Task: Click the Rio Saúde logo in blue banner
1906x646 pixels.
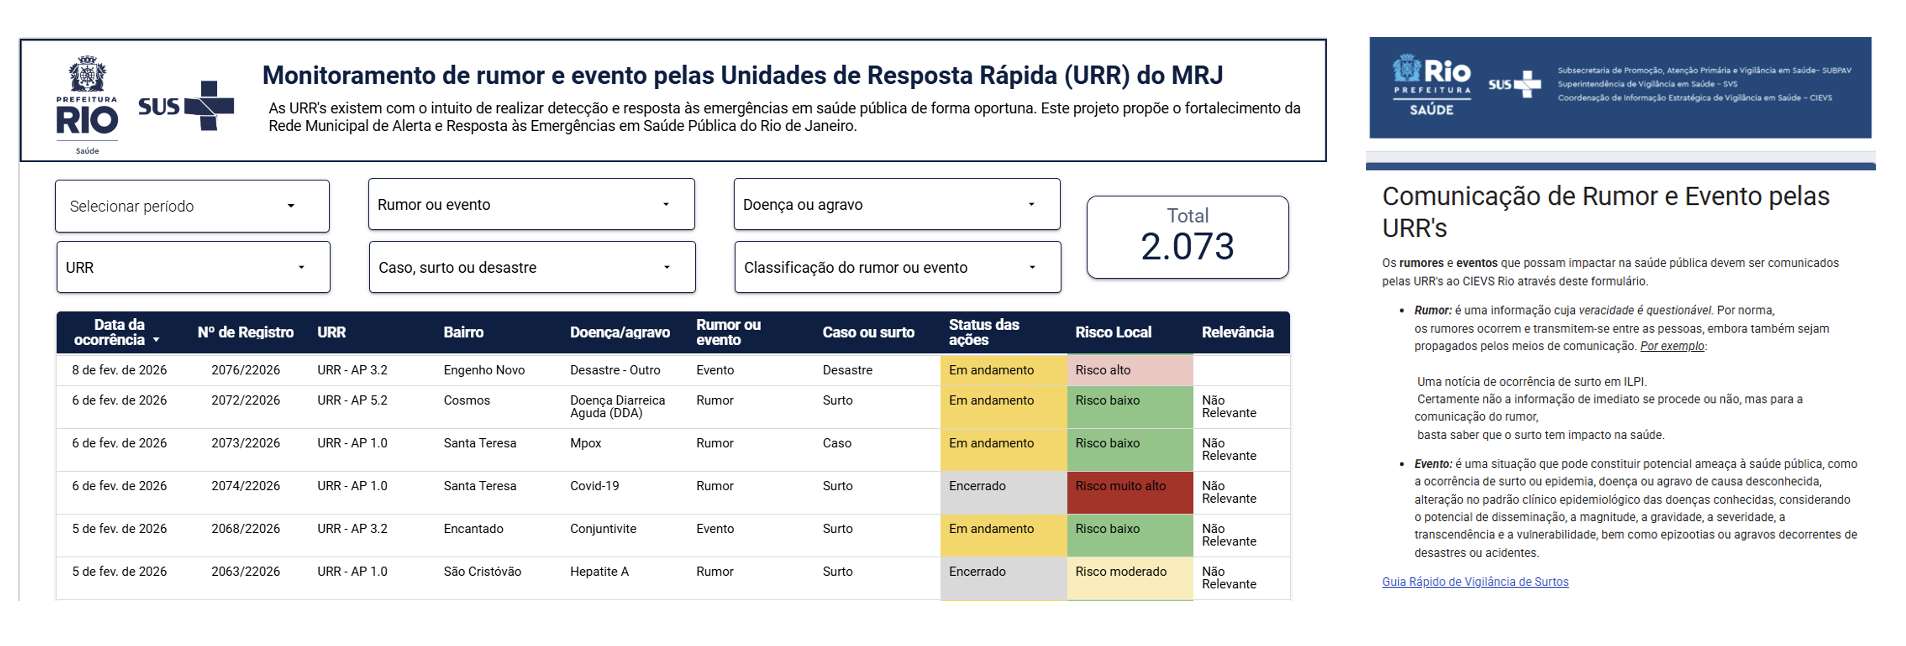Action: click(x=1432, y=87)
